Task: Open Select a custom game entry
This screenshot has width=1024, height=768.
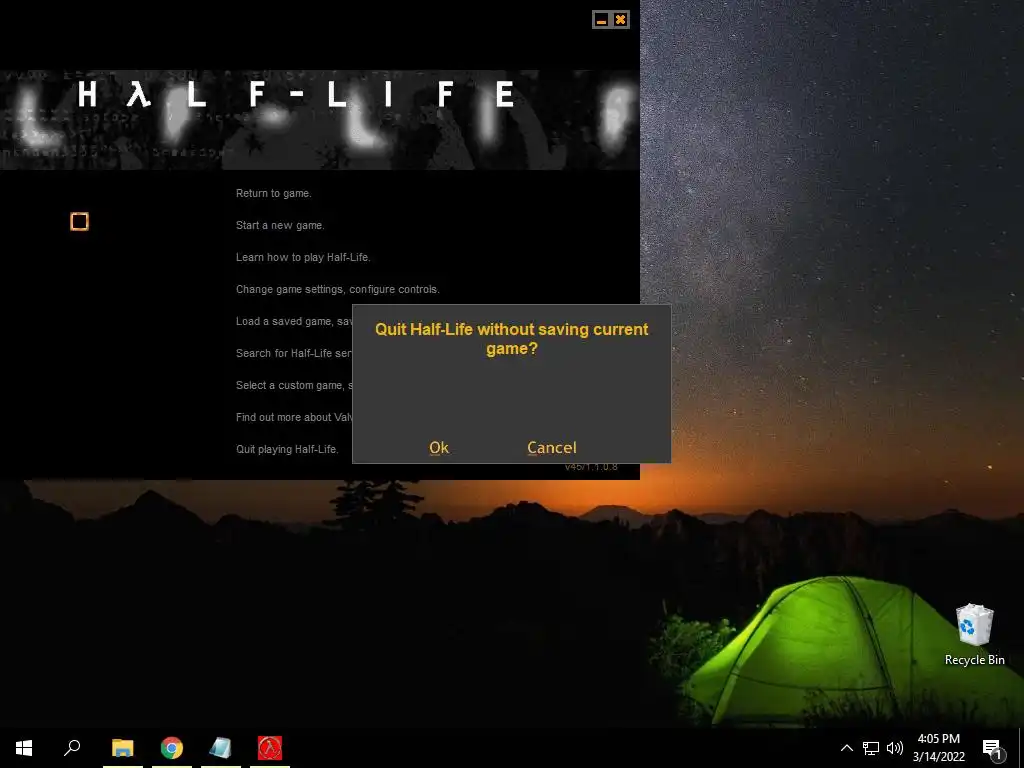Action: (294, 385)
